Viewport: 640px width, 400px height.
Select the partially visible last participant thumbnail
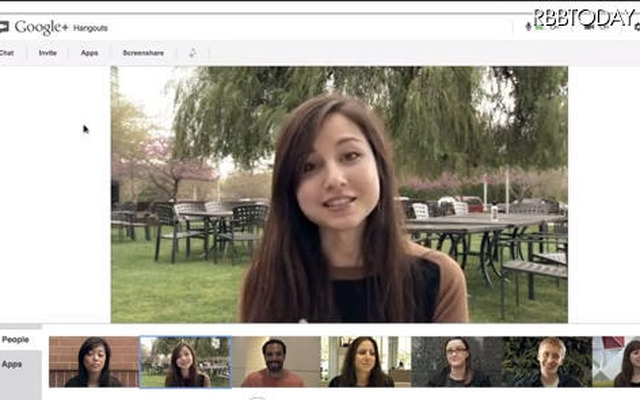tap(616, 362)
